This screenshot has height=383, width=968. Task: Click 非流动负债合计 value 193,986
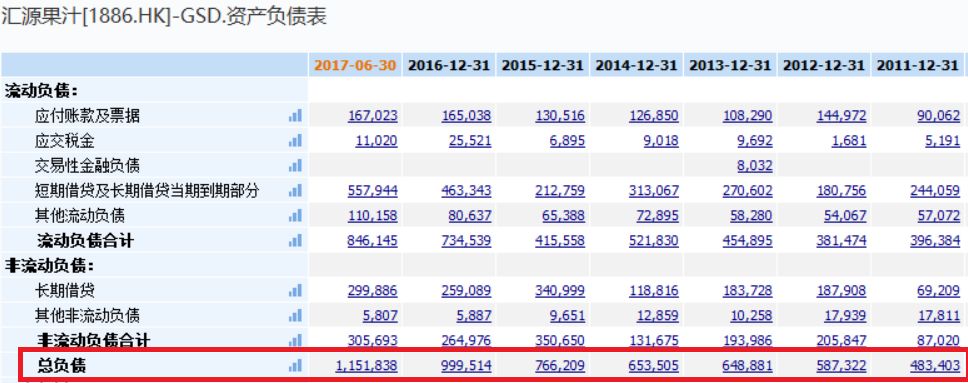coord(748,340)
